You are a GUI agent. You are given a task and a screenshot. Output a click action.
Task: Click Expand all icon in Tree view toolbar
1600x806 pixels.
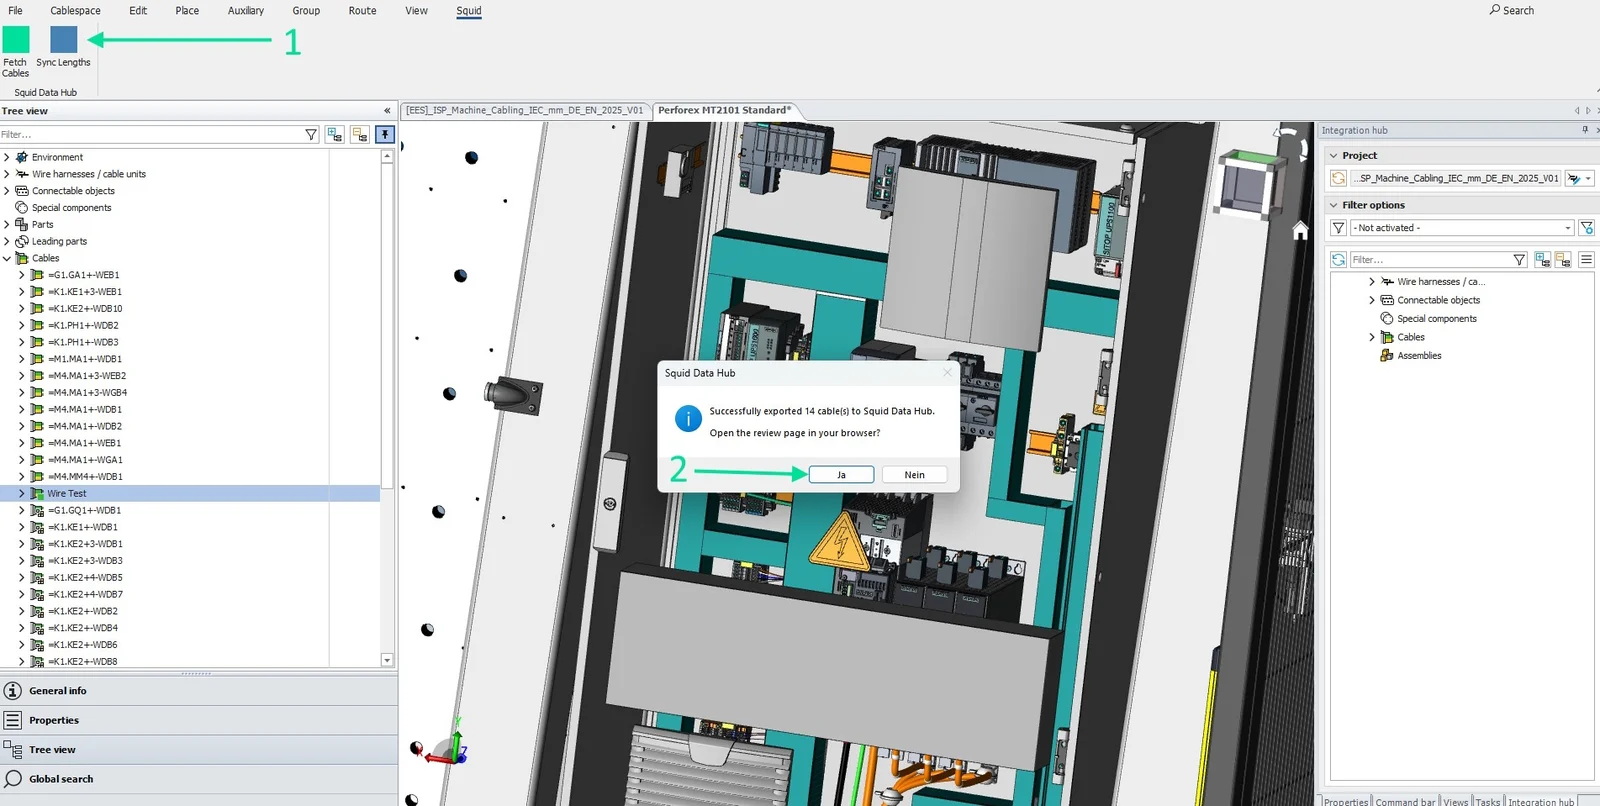(335, 134)
